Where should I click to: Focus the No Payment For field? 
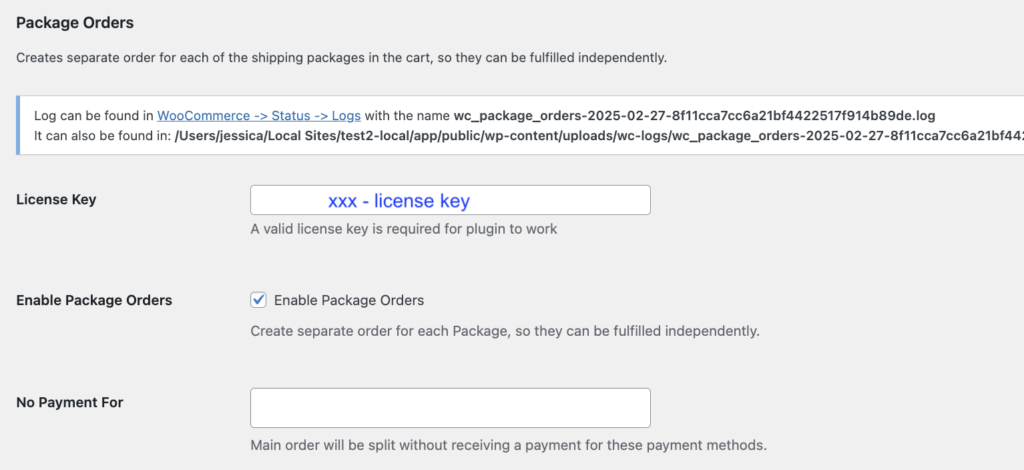click(450, 408)
